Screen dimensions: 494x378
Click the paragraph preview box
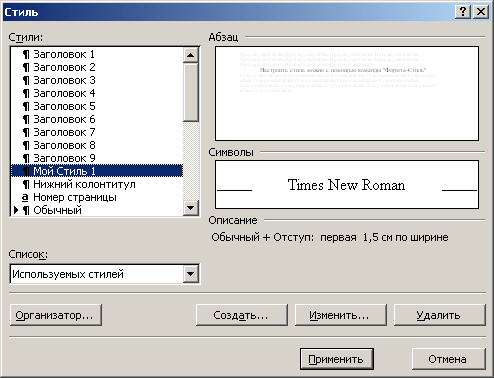[347, 93]
